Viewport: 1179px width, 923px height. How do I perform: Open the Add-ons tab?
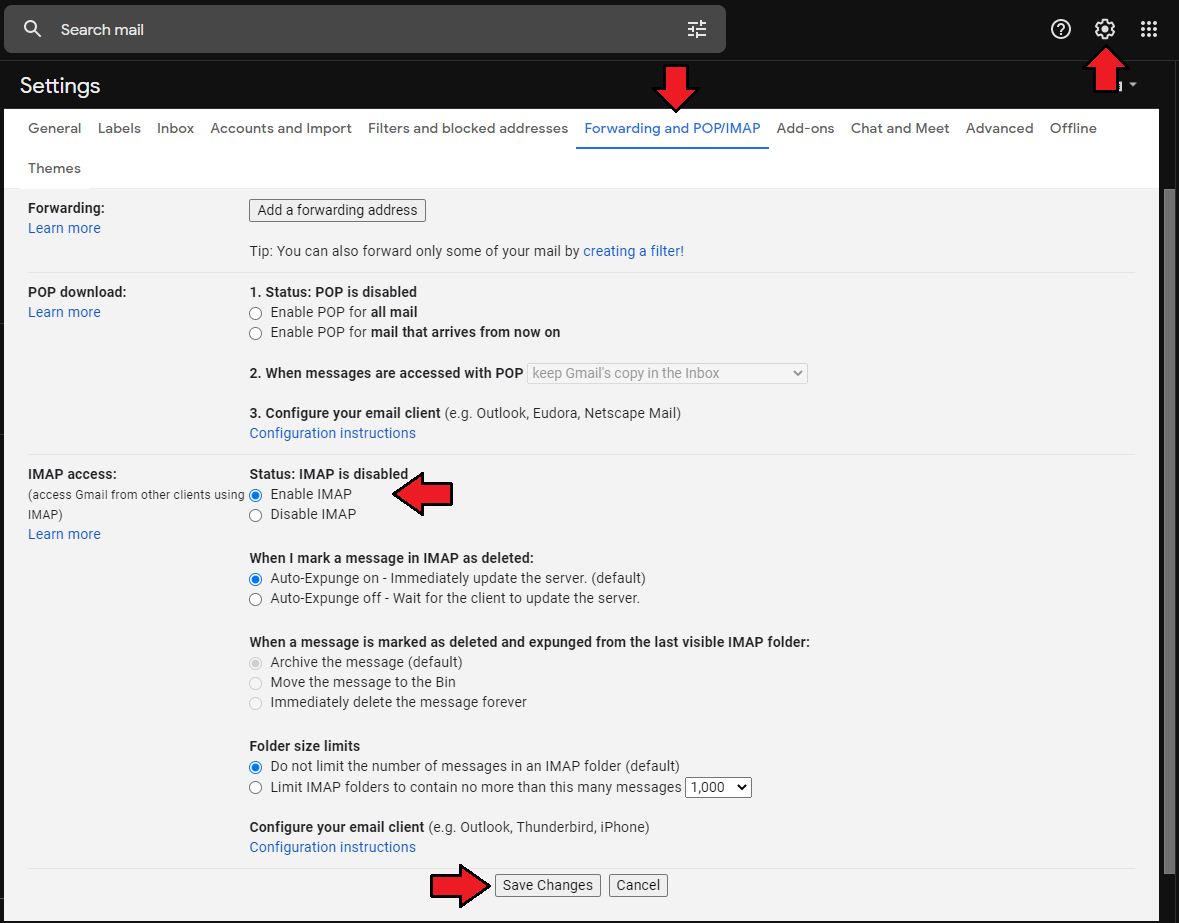pyautogui.click(x=805, y=129)
